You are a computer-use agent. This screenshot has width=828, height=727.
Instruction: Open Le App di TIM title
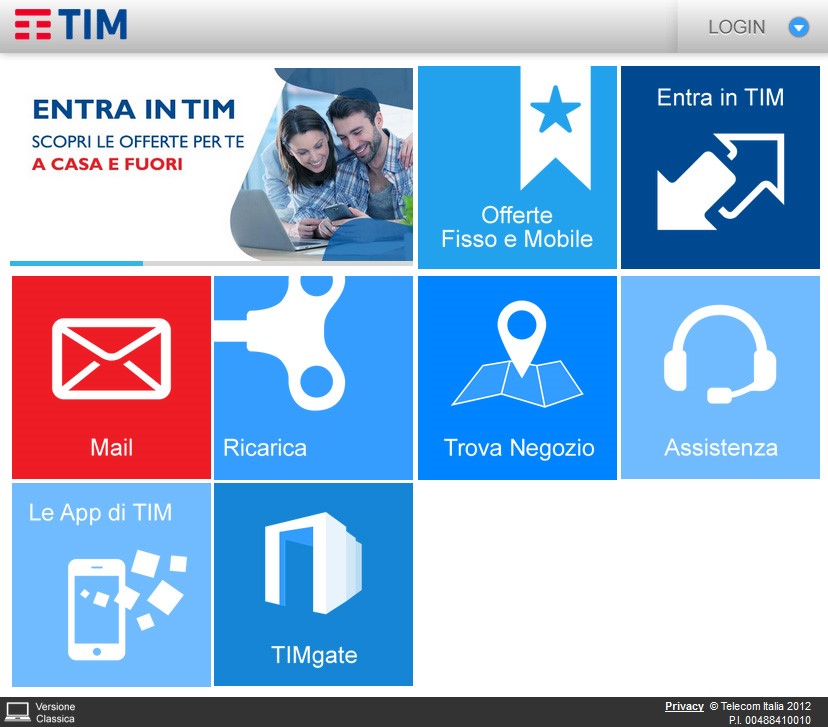[x=100, y=513]
